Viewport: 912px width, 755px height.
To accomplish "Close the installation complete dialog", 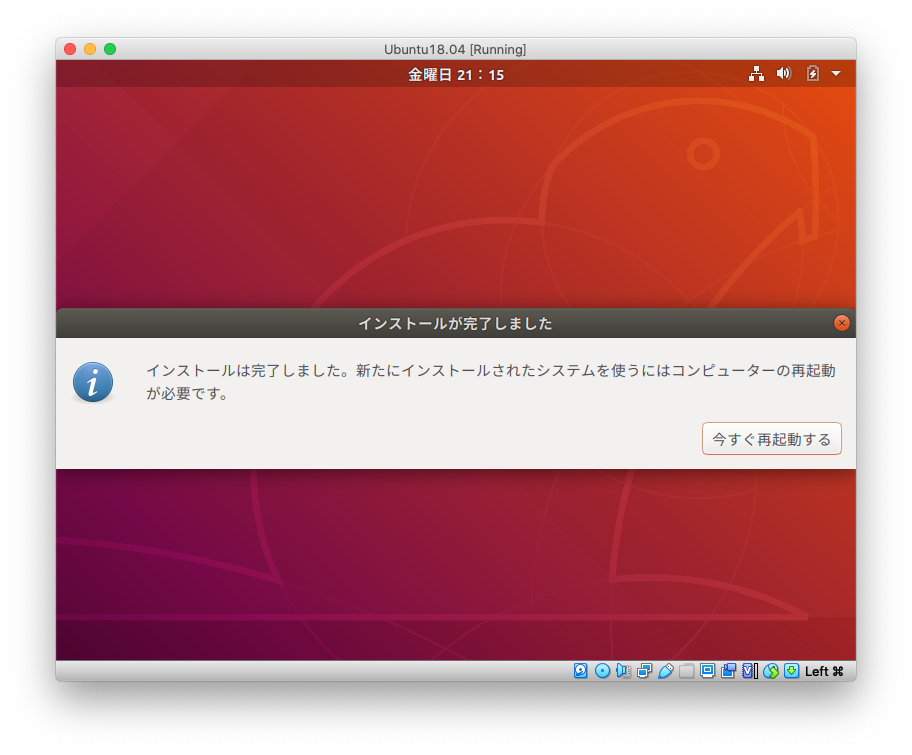I will click(x=841, y=322).
